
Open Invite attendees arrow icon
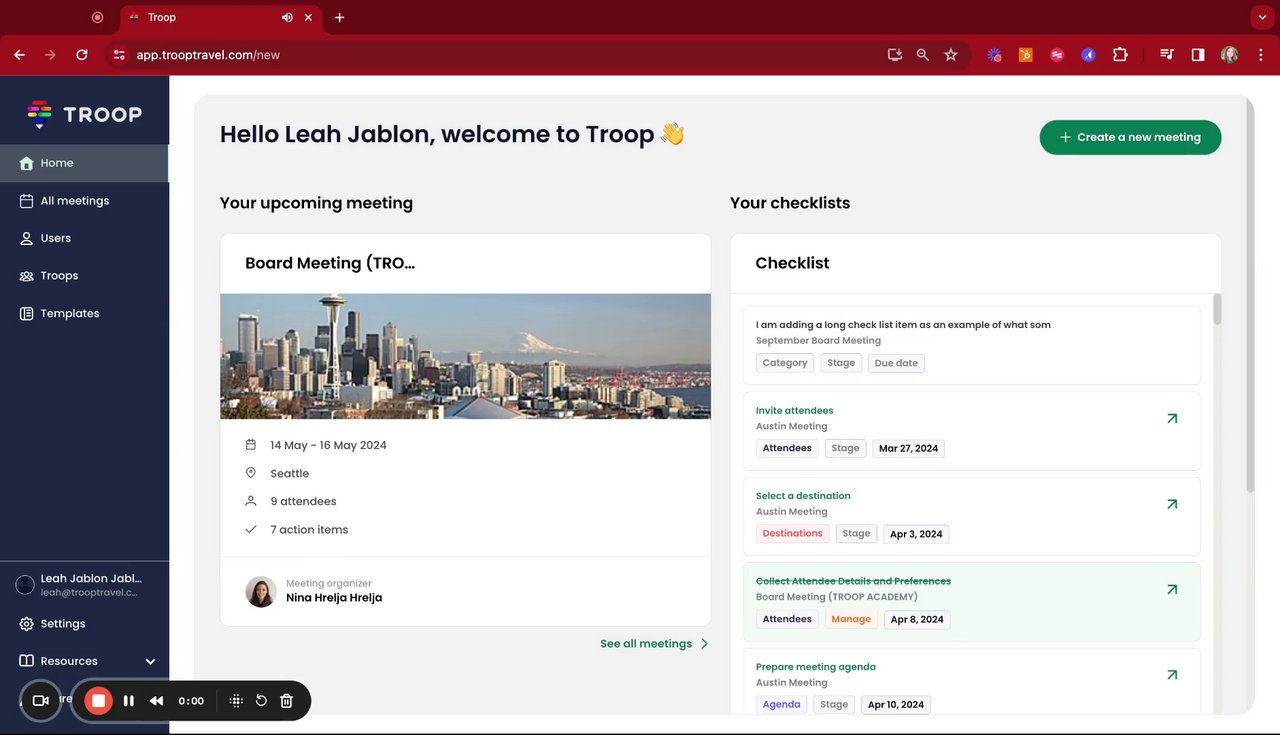click(x=1172, y=419)
